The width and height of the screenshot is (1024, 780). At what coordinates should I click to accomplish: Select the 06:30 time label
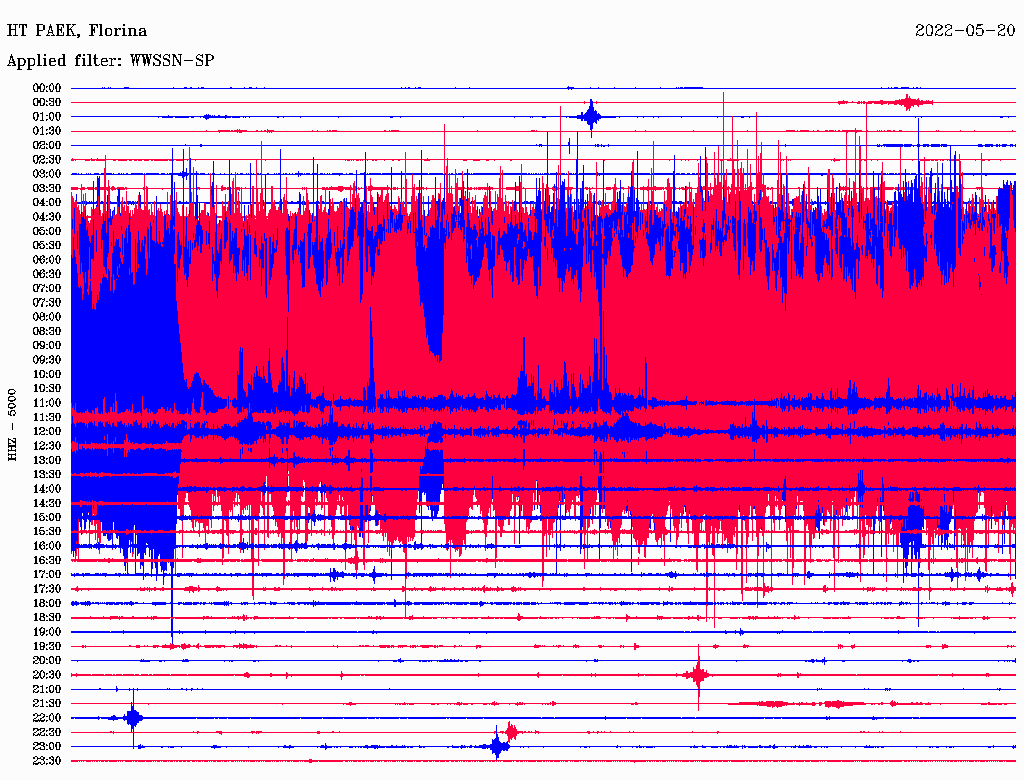pos(47,274)
